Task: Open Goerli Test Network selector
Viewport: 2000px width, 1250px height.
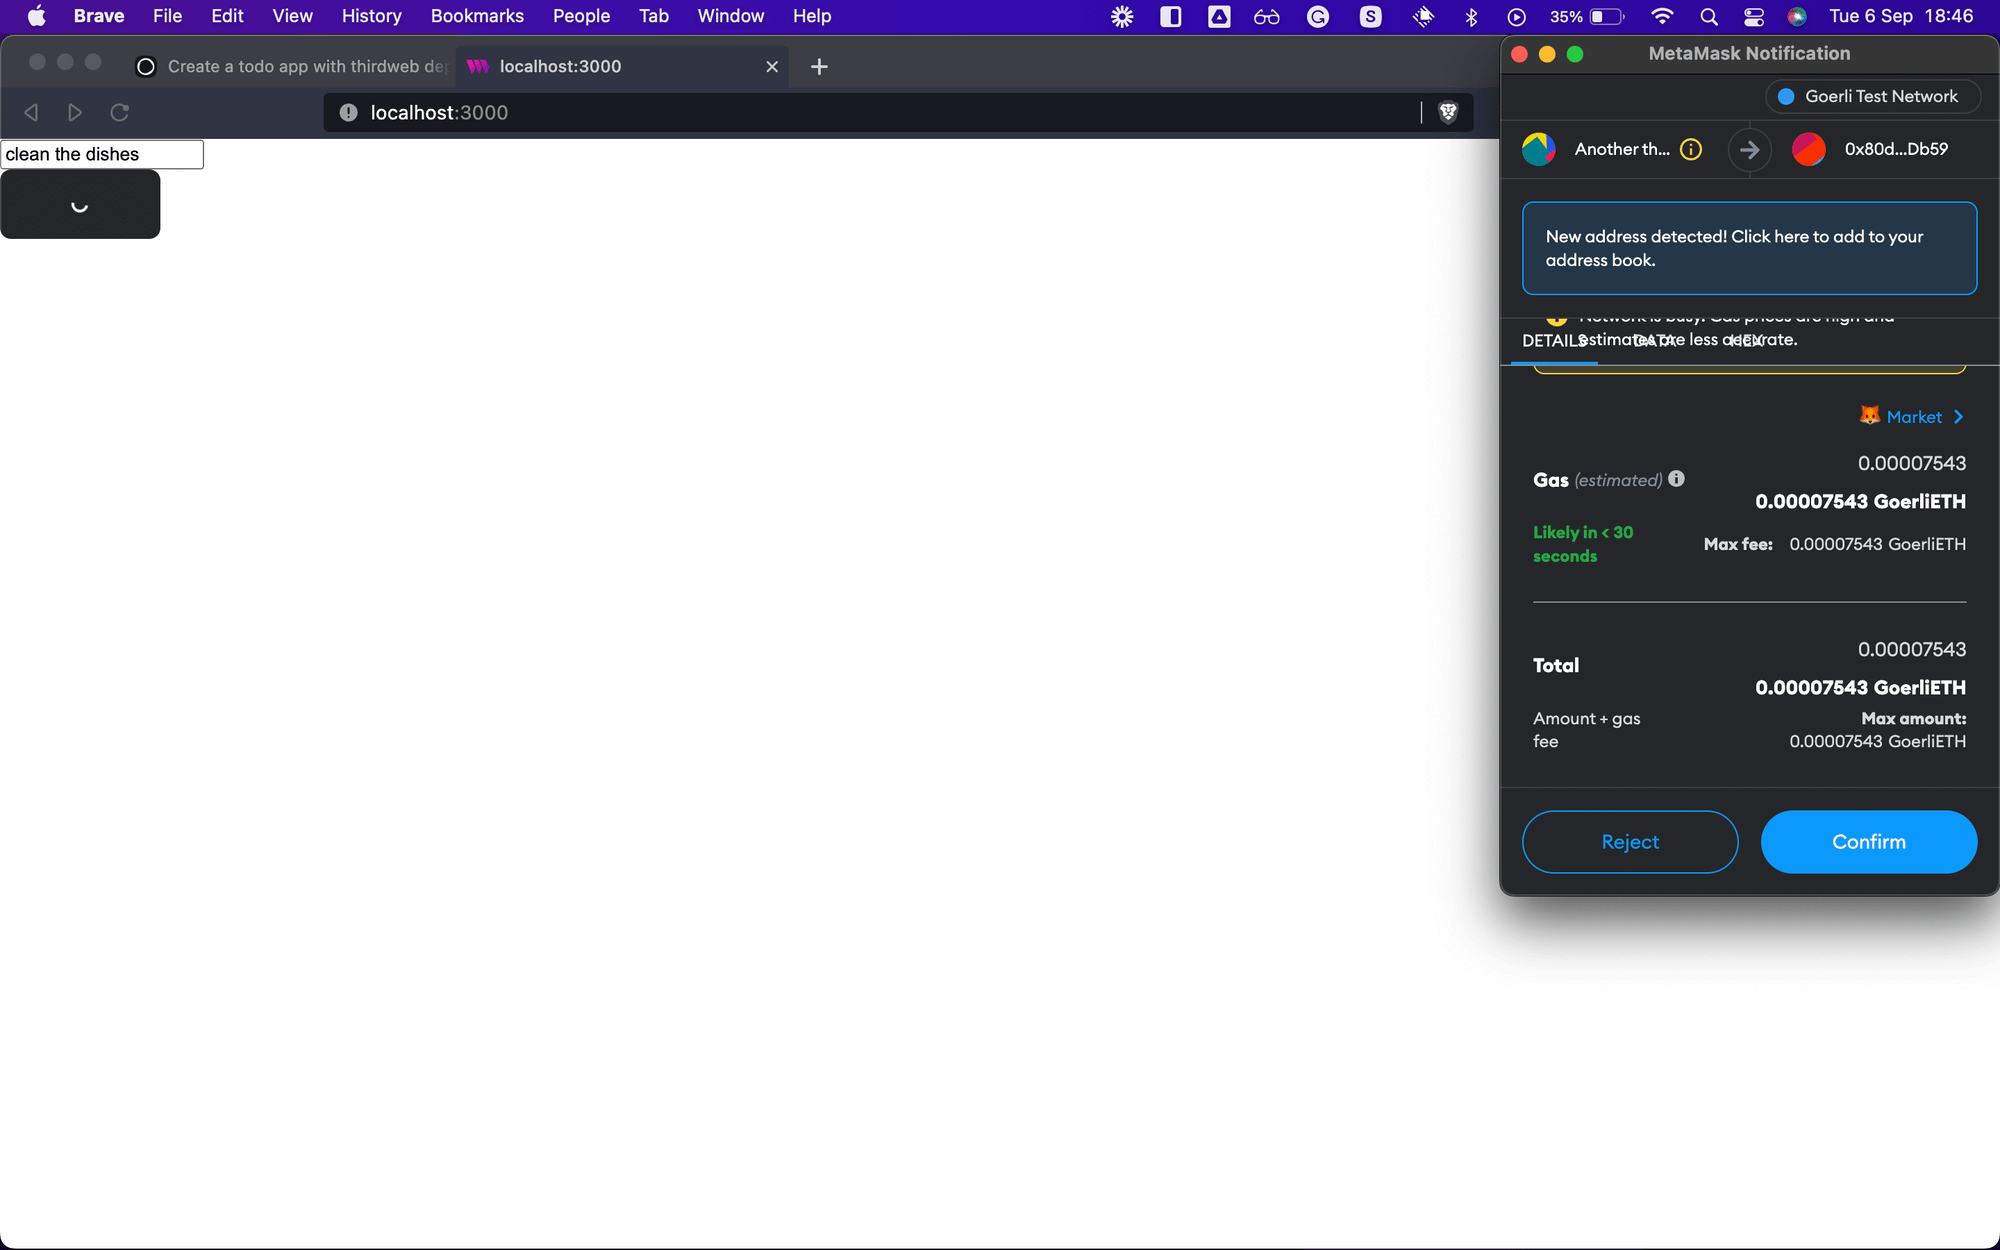Action: (x=1871, y=96)
